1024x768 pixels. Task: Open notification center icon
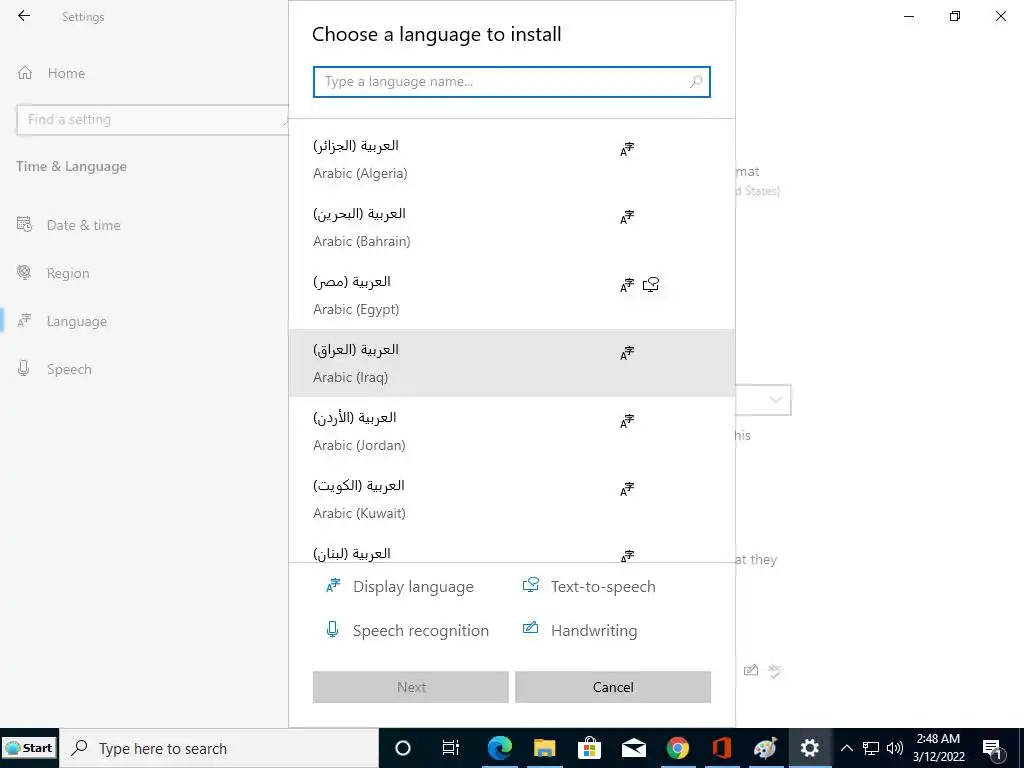coord(993,748)
